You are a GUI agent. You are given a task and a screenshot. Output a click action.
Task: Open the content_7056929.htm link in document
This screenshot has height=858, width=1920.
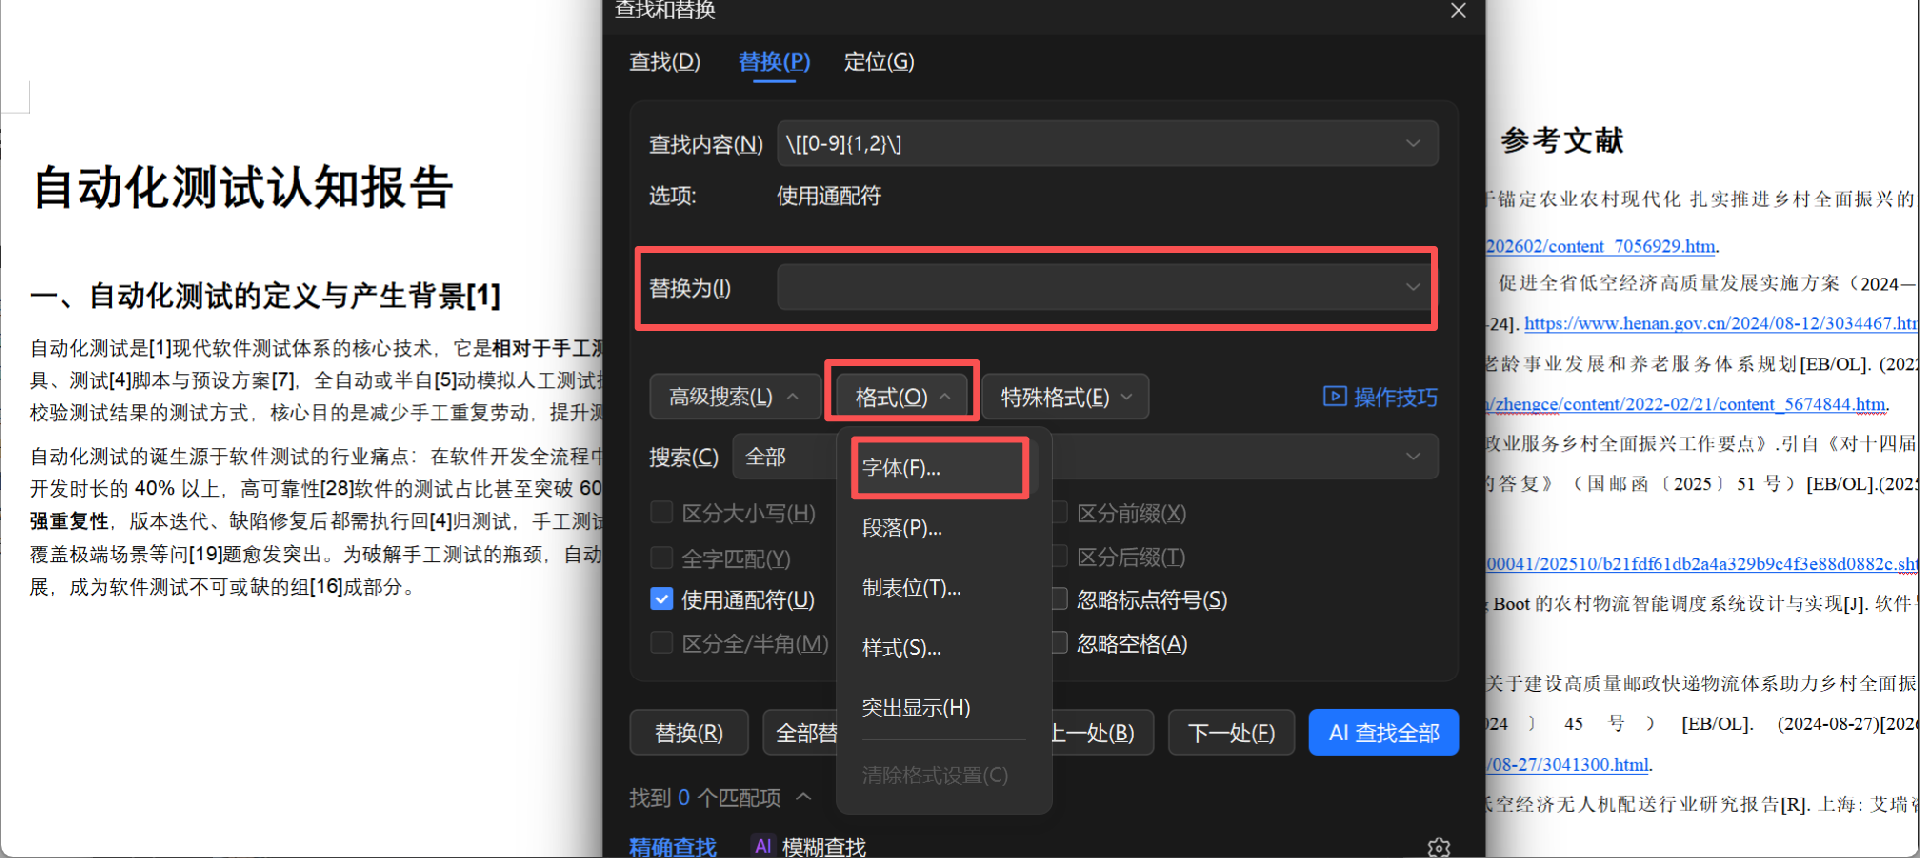click(x=1601, y=246)
